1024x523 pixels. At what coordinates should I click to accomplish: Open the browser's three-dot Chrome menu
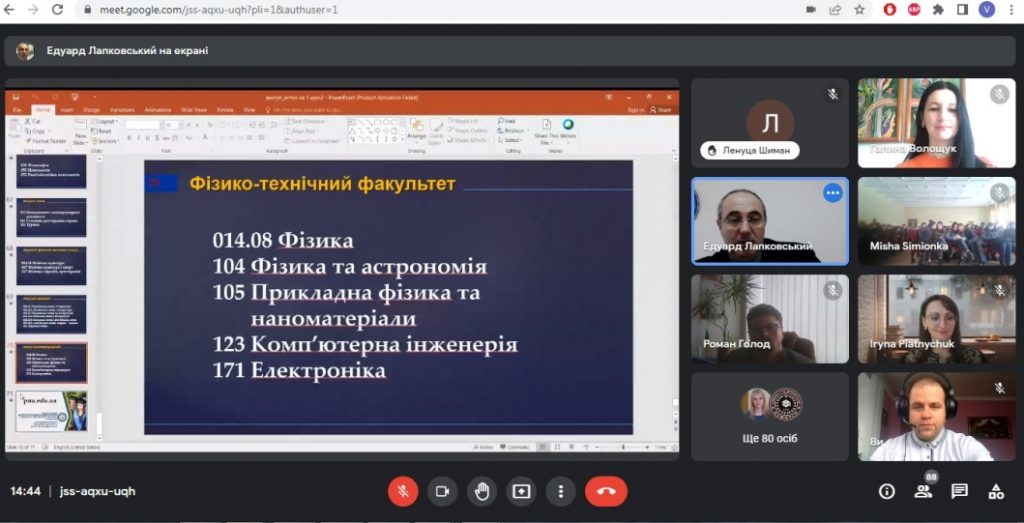[x=1011, y=10]
